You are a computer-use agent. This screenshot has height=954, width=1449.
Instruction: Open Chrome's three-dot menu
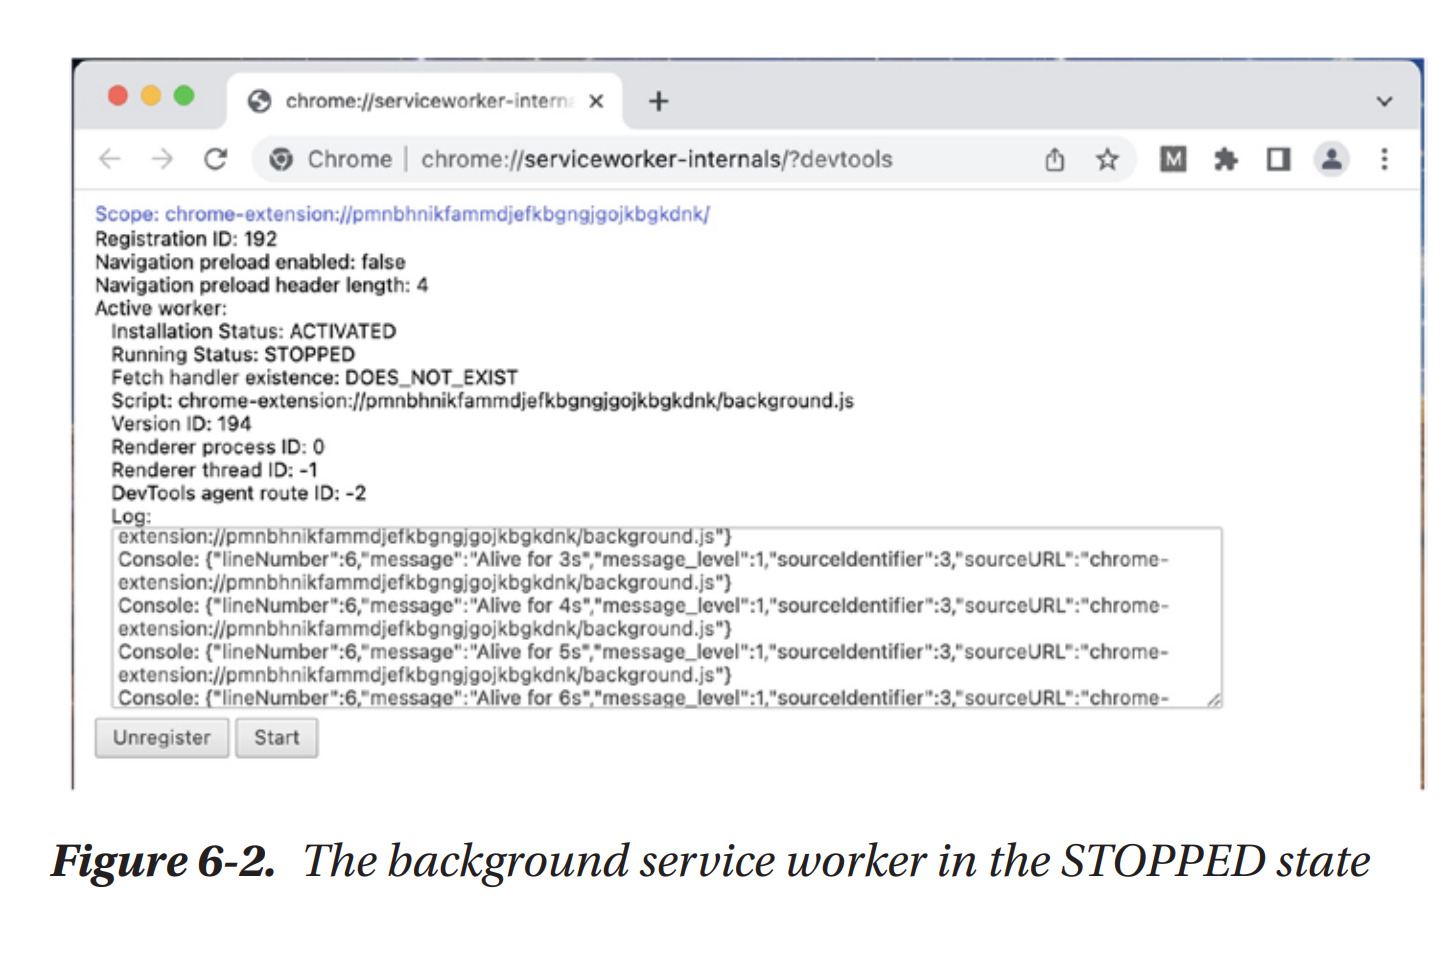click(x=1385, y=159)
